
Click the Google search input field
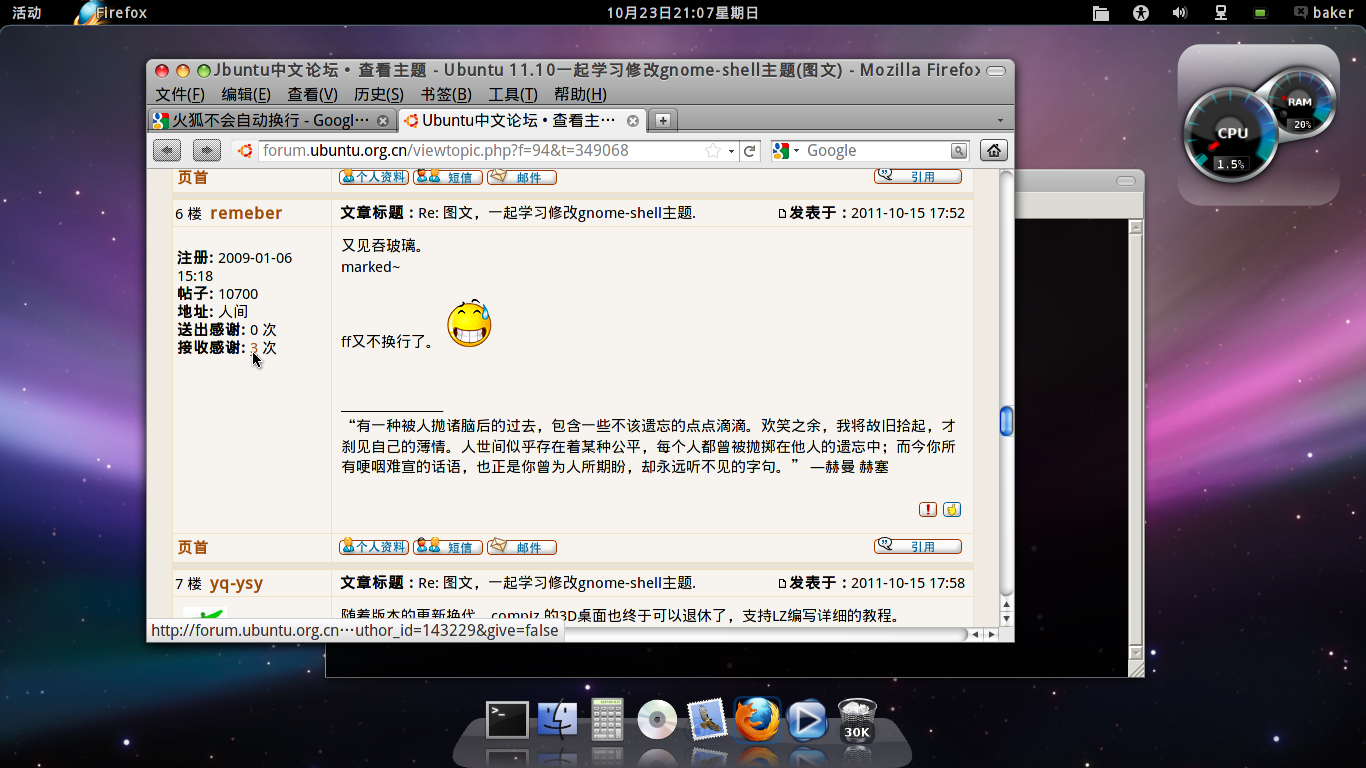[877, 151]
